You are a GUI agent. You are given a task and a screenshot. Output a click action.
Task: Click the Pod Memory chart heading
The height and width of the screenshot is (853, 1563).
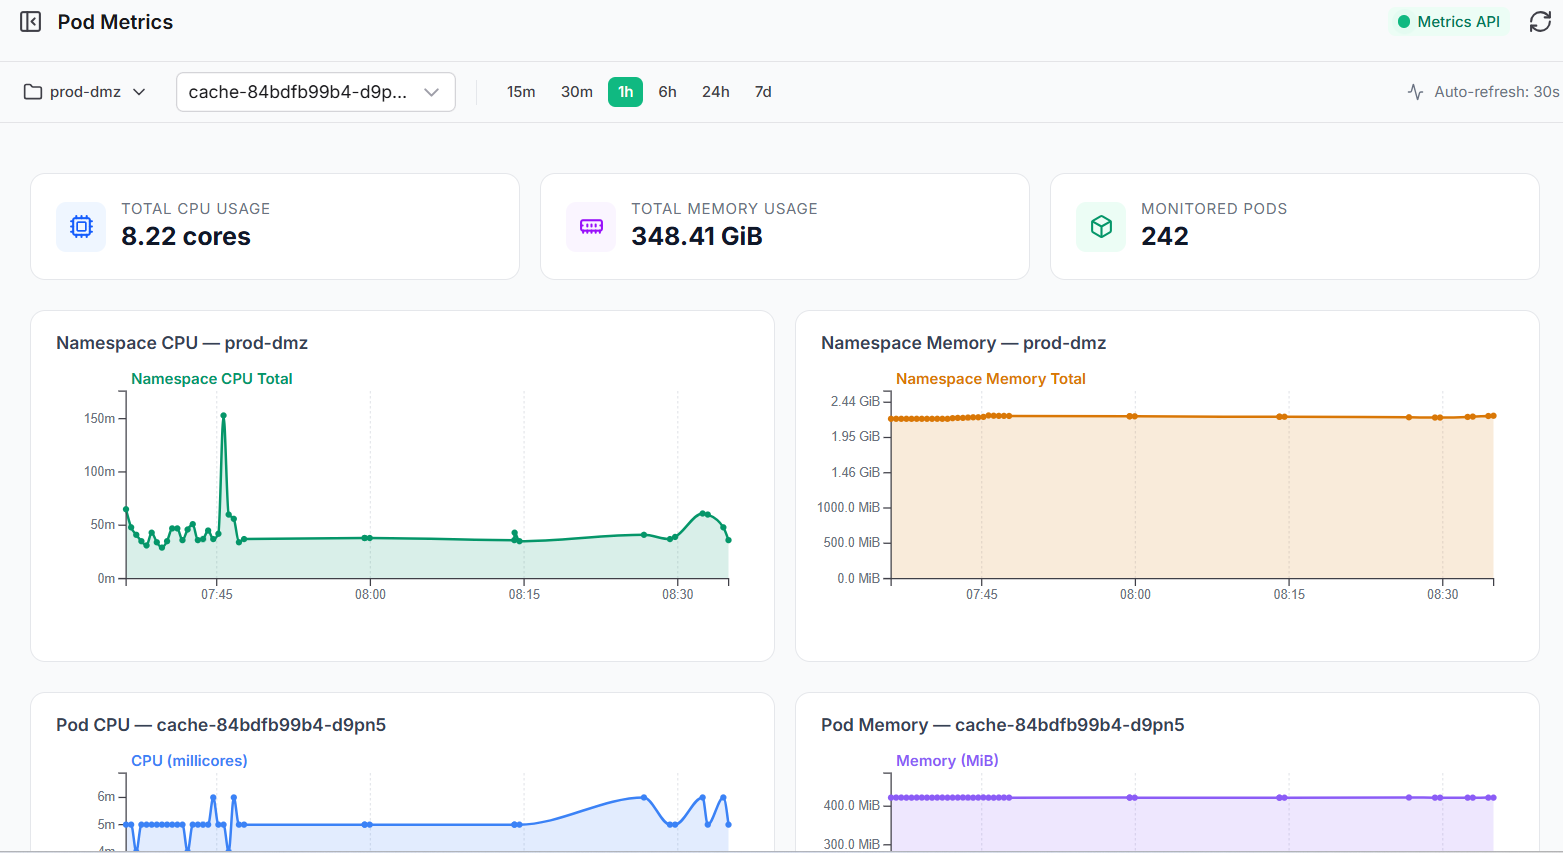tap(1003, 725)
